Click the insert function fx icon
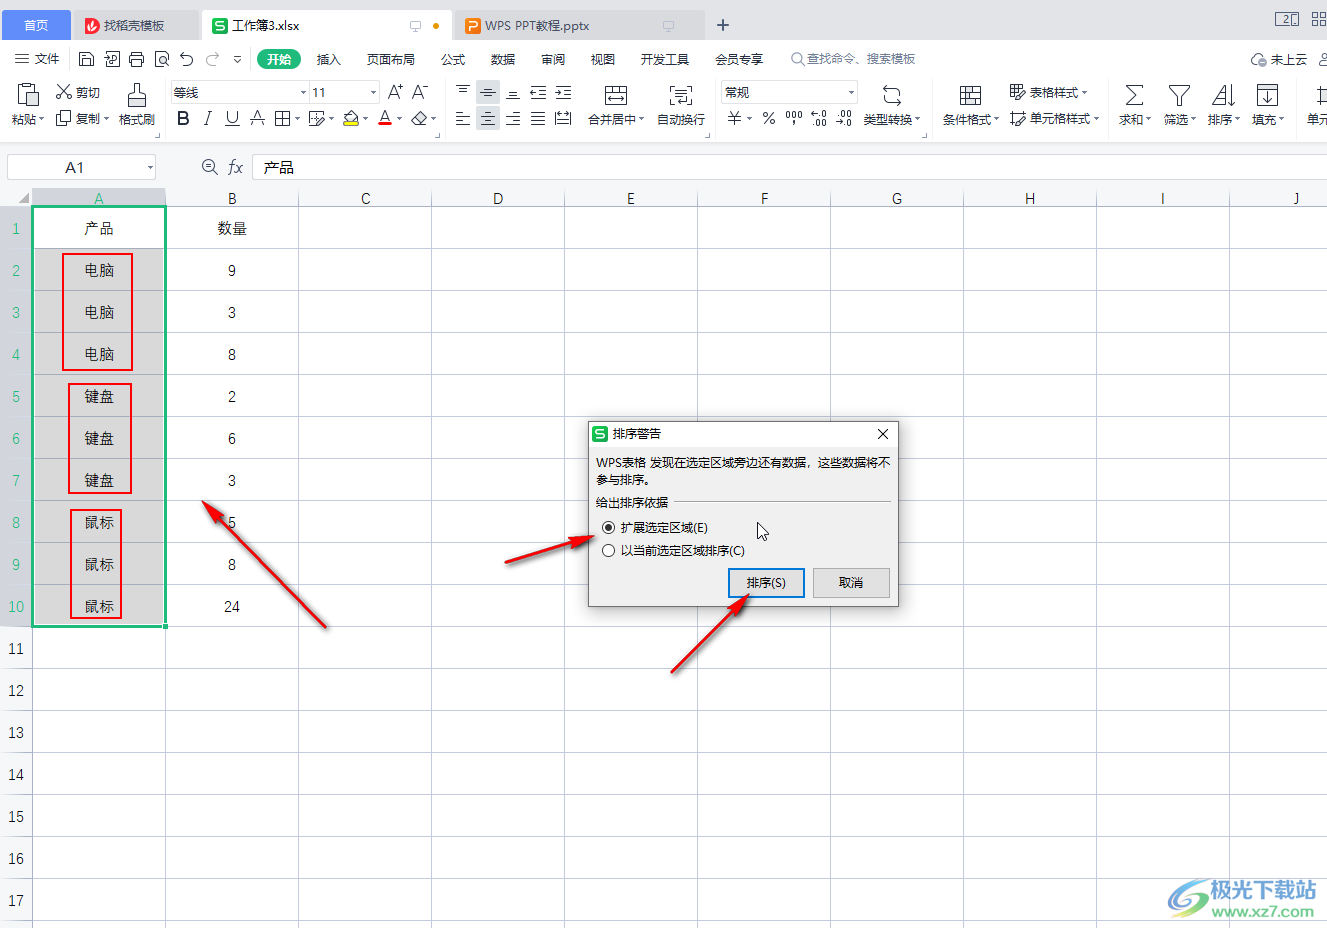 coord(236,167)
